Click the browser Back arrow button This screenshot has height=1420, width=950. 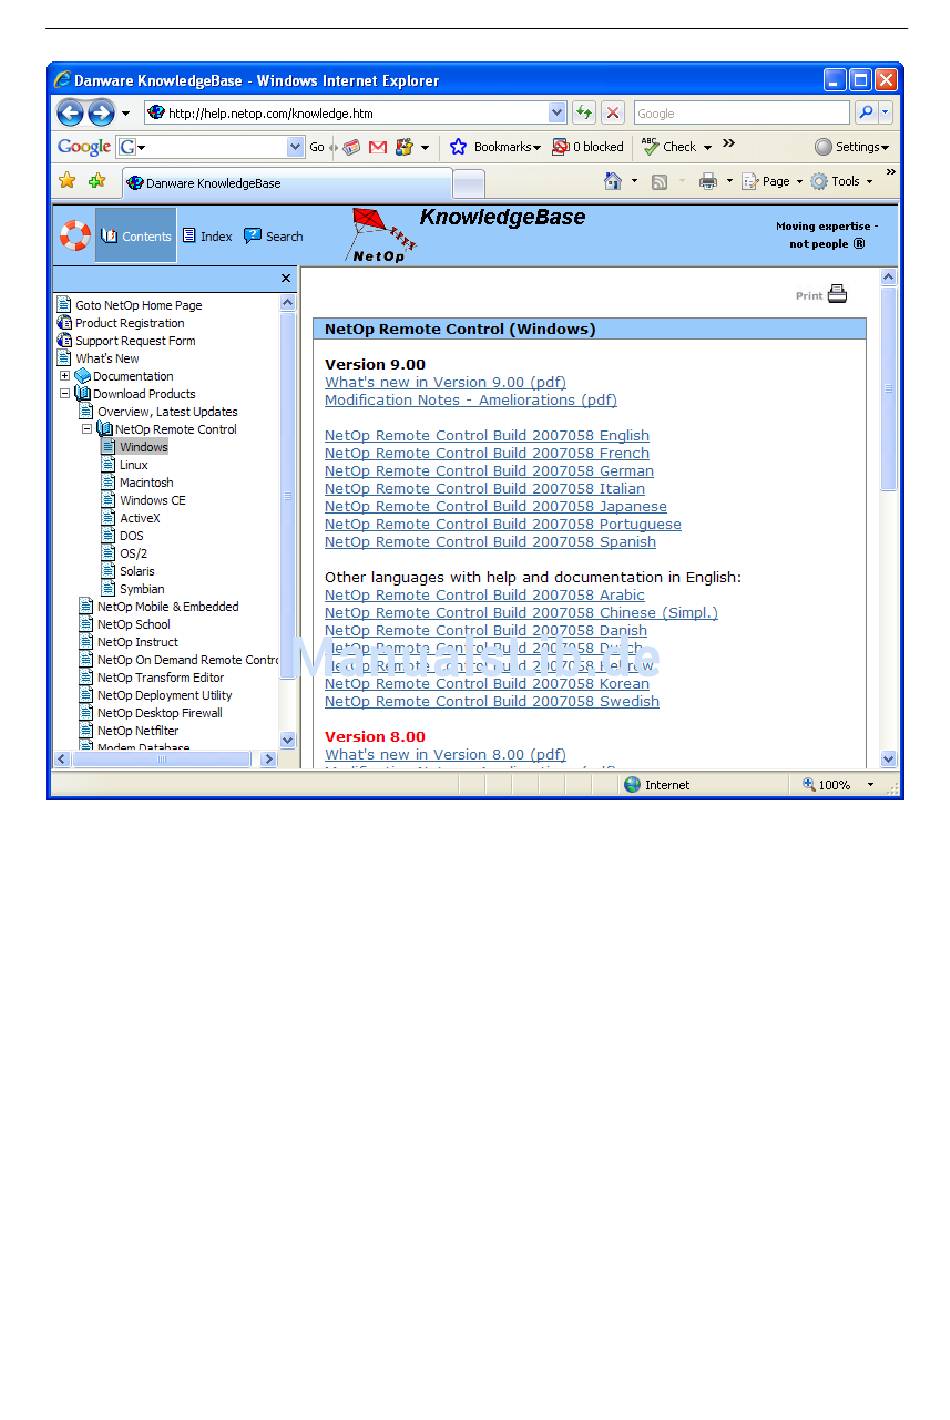coord(70,113)
